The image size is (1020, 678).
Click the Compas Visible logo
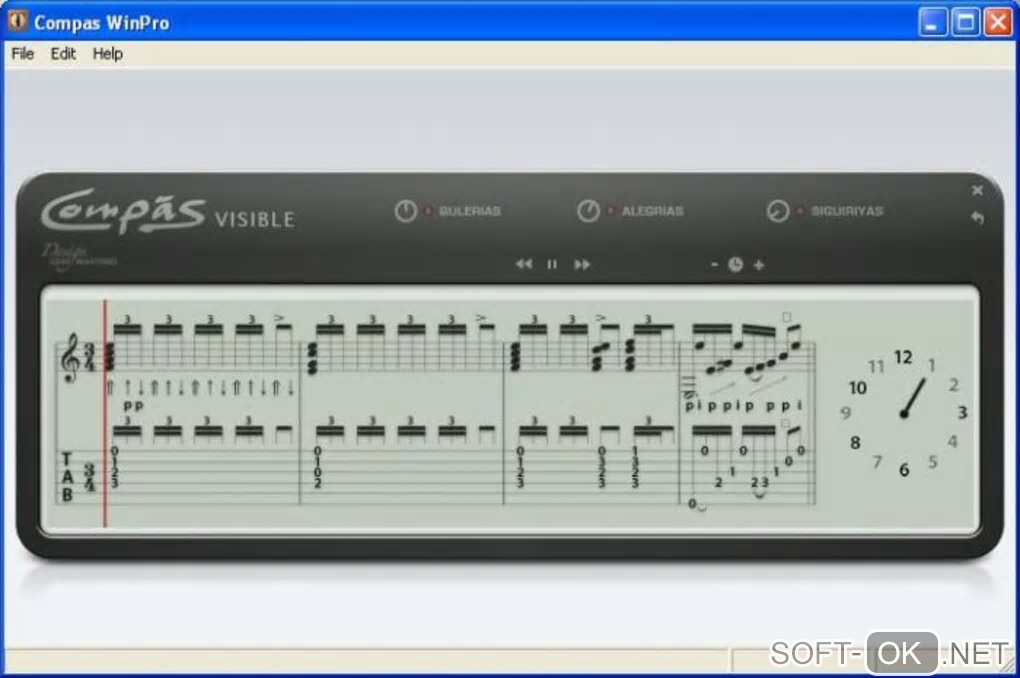168,211
